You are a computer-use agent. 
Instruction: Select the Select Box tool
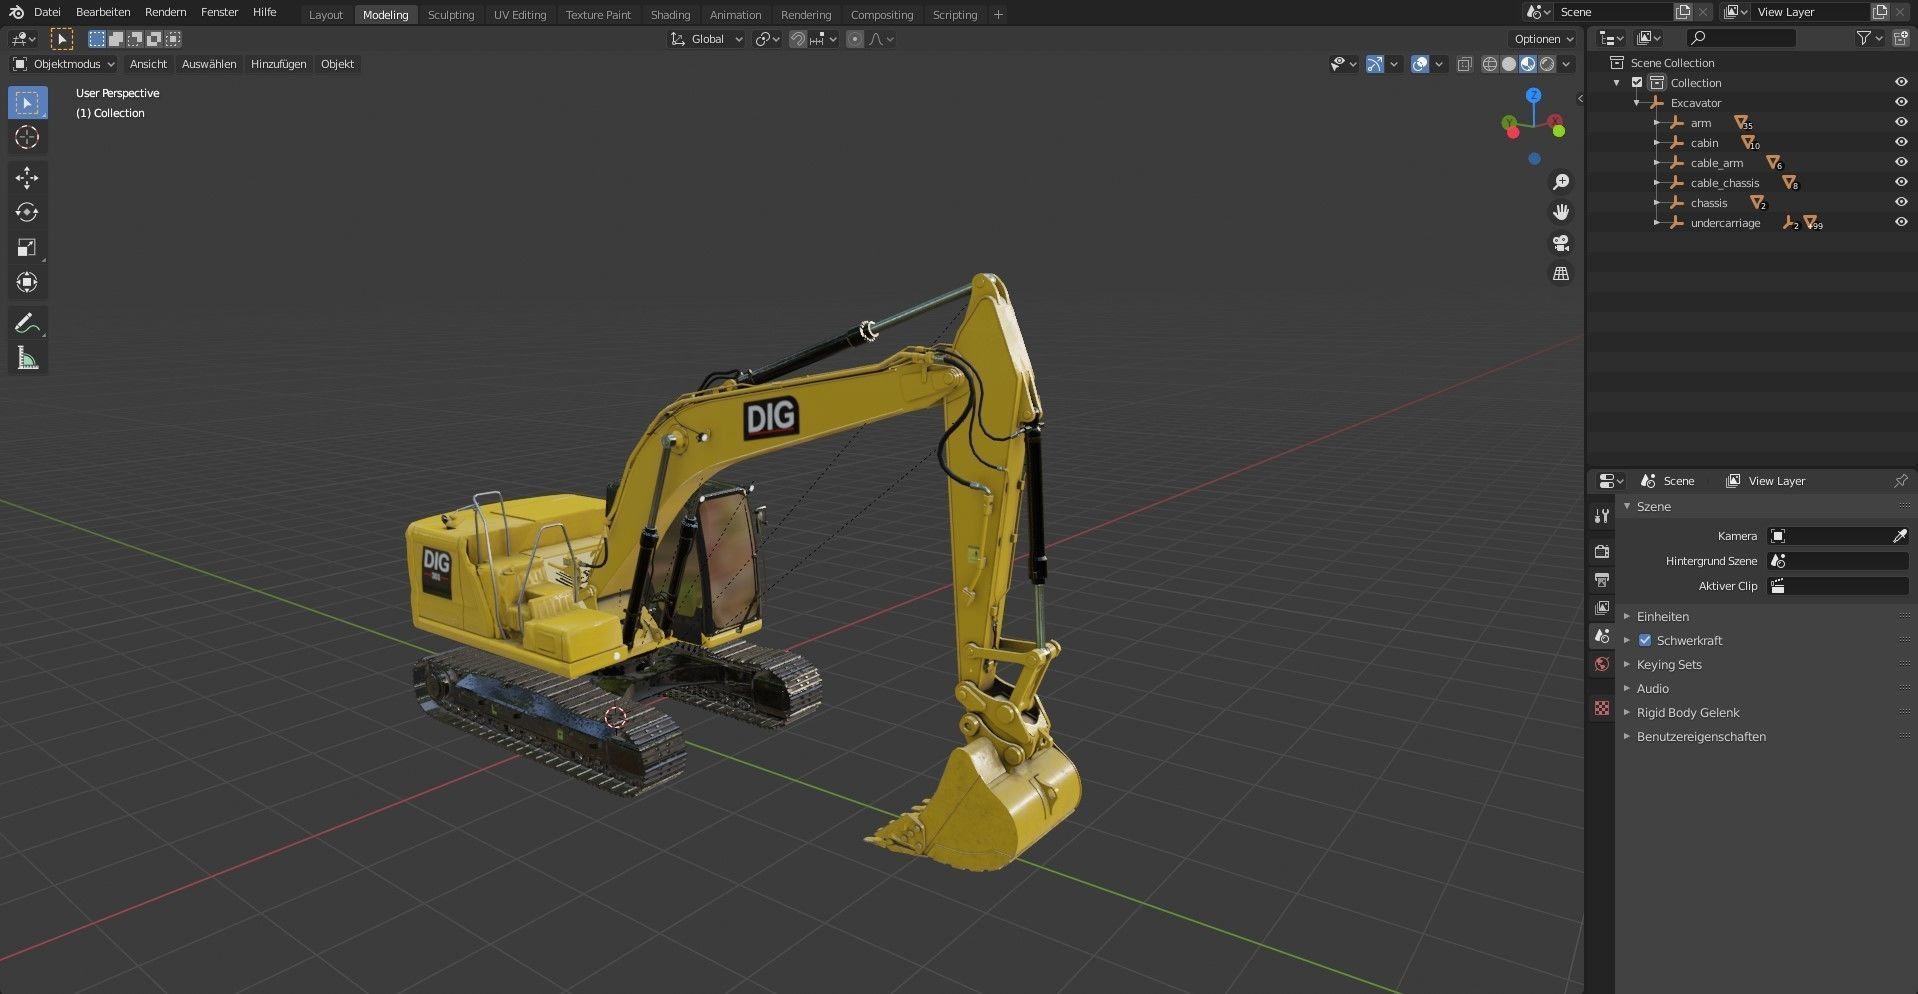pyautogui.click(x=27, y=103)
